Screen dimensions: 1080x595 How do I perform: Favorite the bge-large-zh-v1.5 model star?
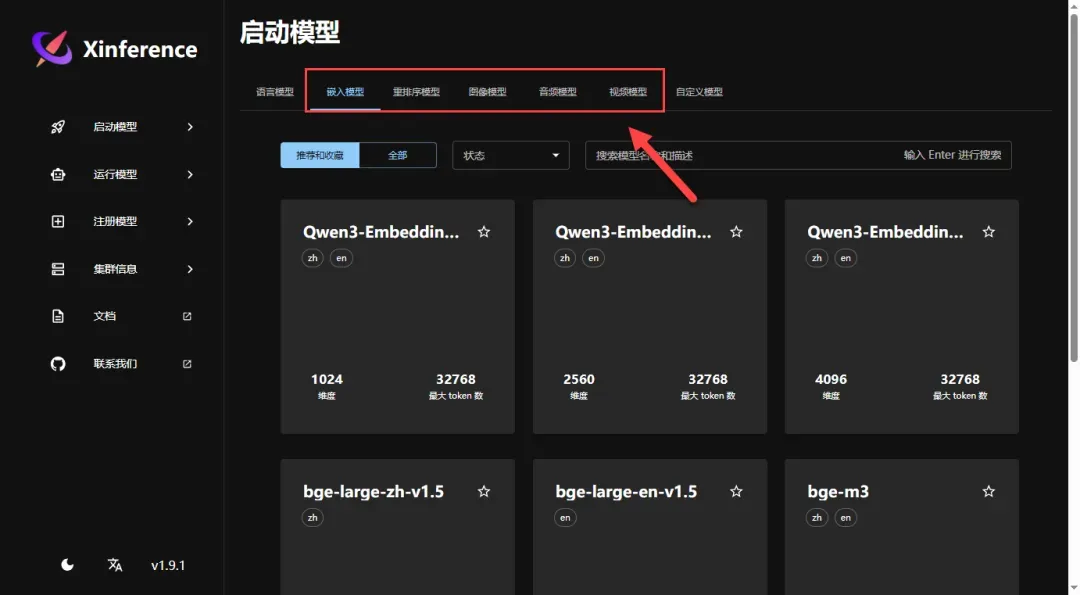coord(484,492)
